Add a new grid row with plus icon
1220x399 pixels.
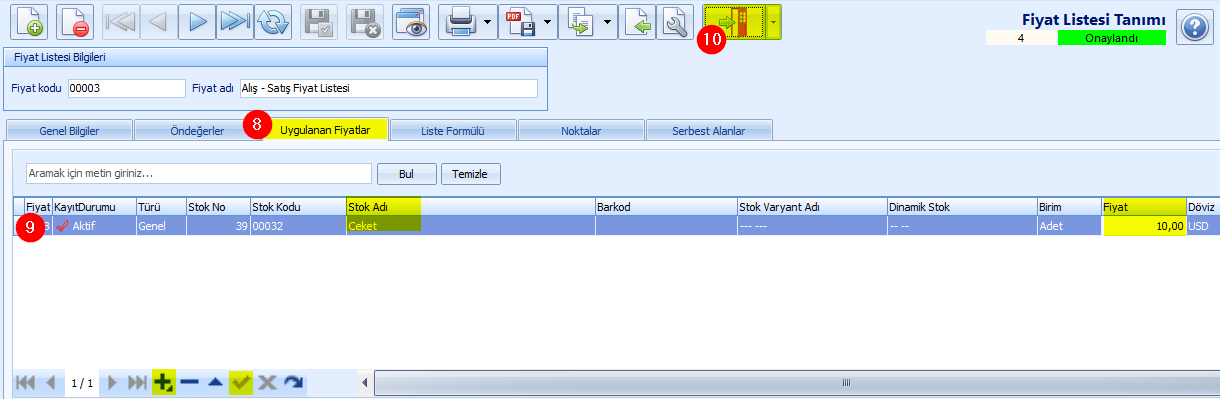164,382
